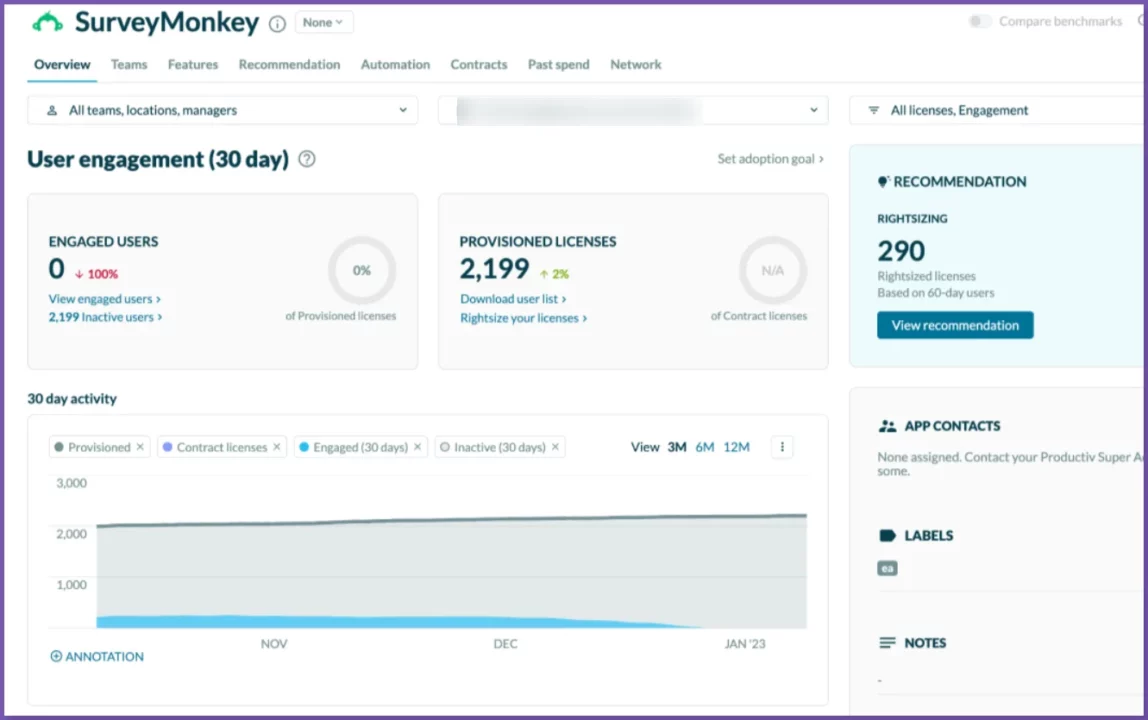Viewport: 1148px width, 720px height.
Task: Click the funnel icon in the All licenses filter
Action: coord(873,110)
